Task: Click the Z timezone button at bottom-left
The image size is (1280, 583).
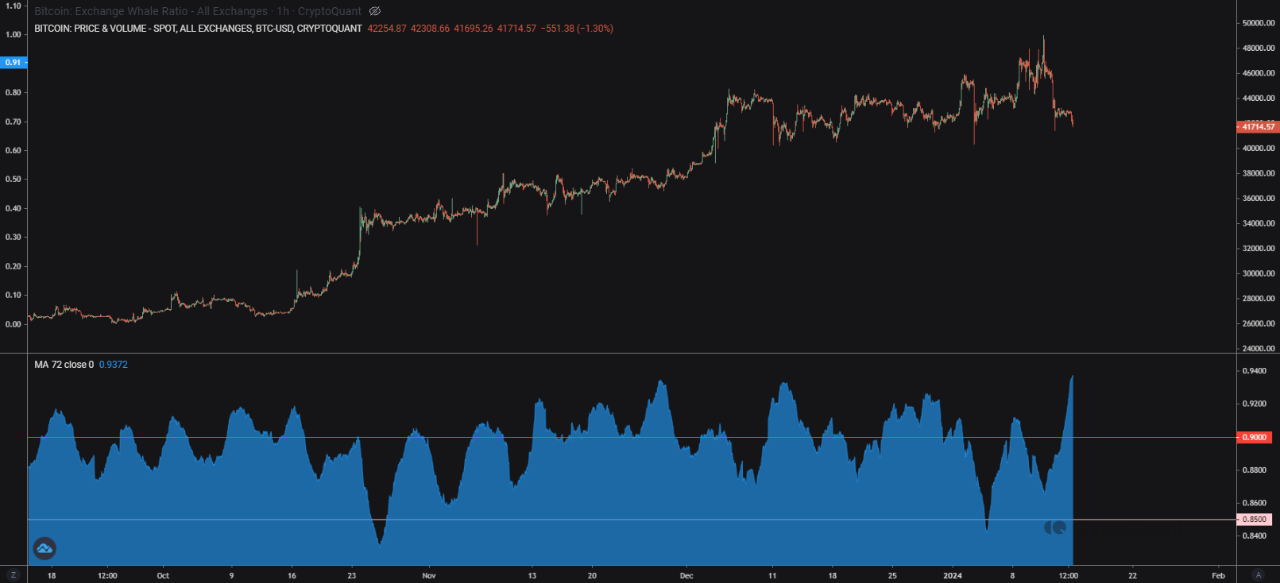Action: point(14,575)
